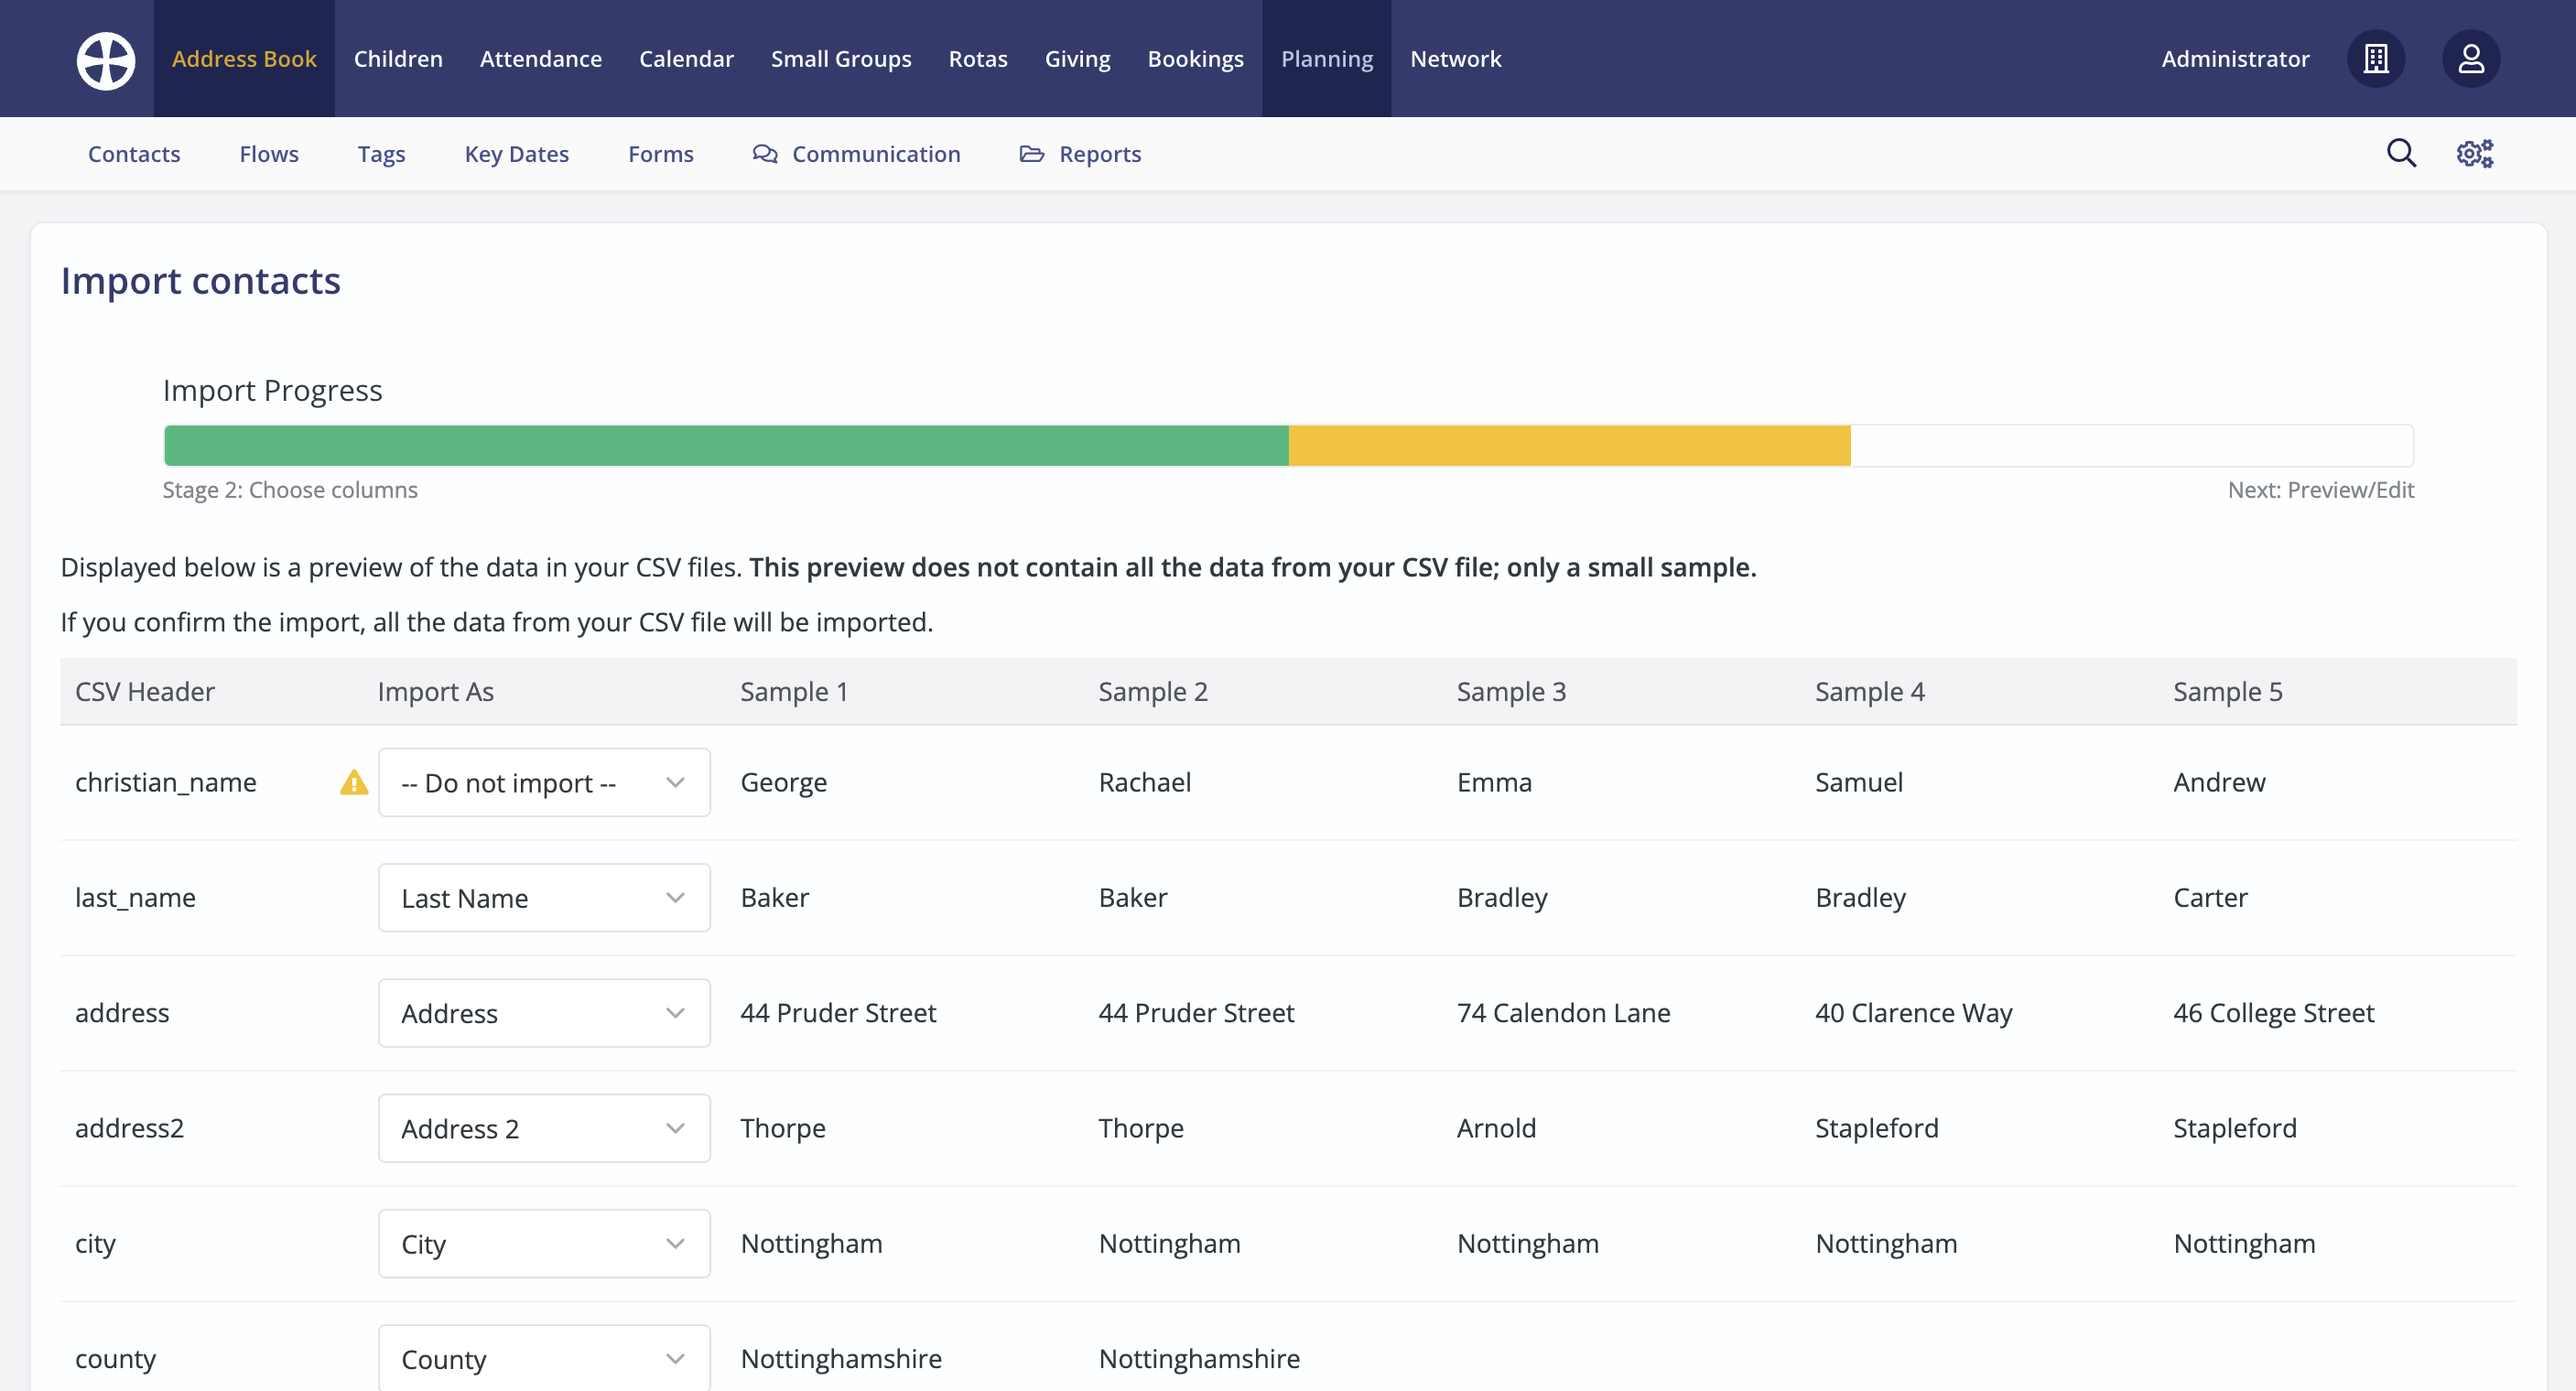Open the module settings gears icon
This screenshot has height=1391, width=2576.
point(2474,153)
